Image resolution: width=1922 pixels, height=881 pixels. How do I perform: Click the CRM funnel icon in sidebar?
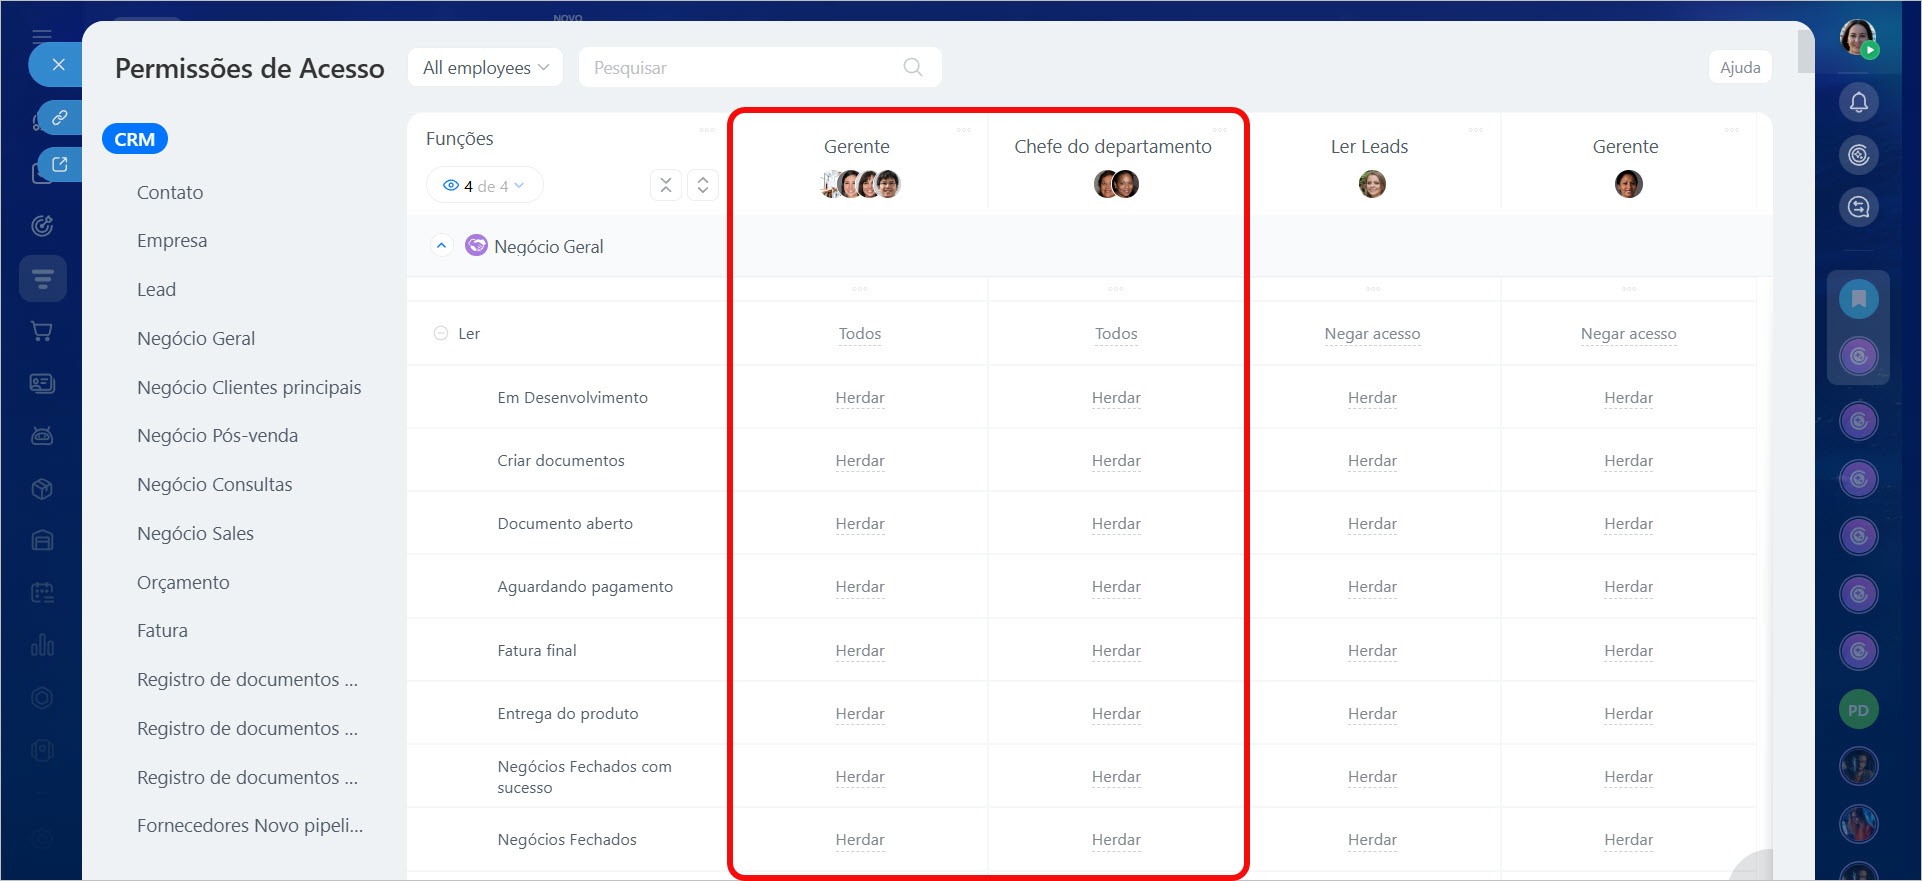[42, 278]
